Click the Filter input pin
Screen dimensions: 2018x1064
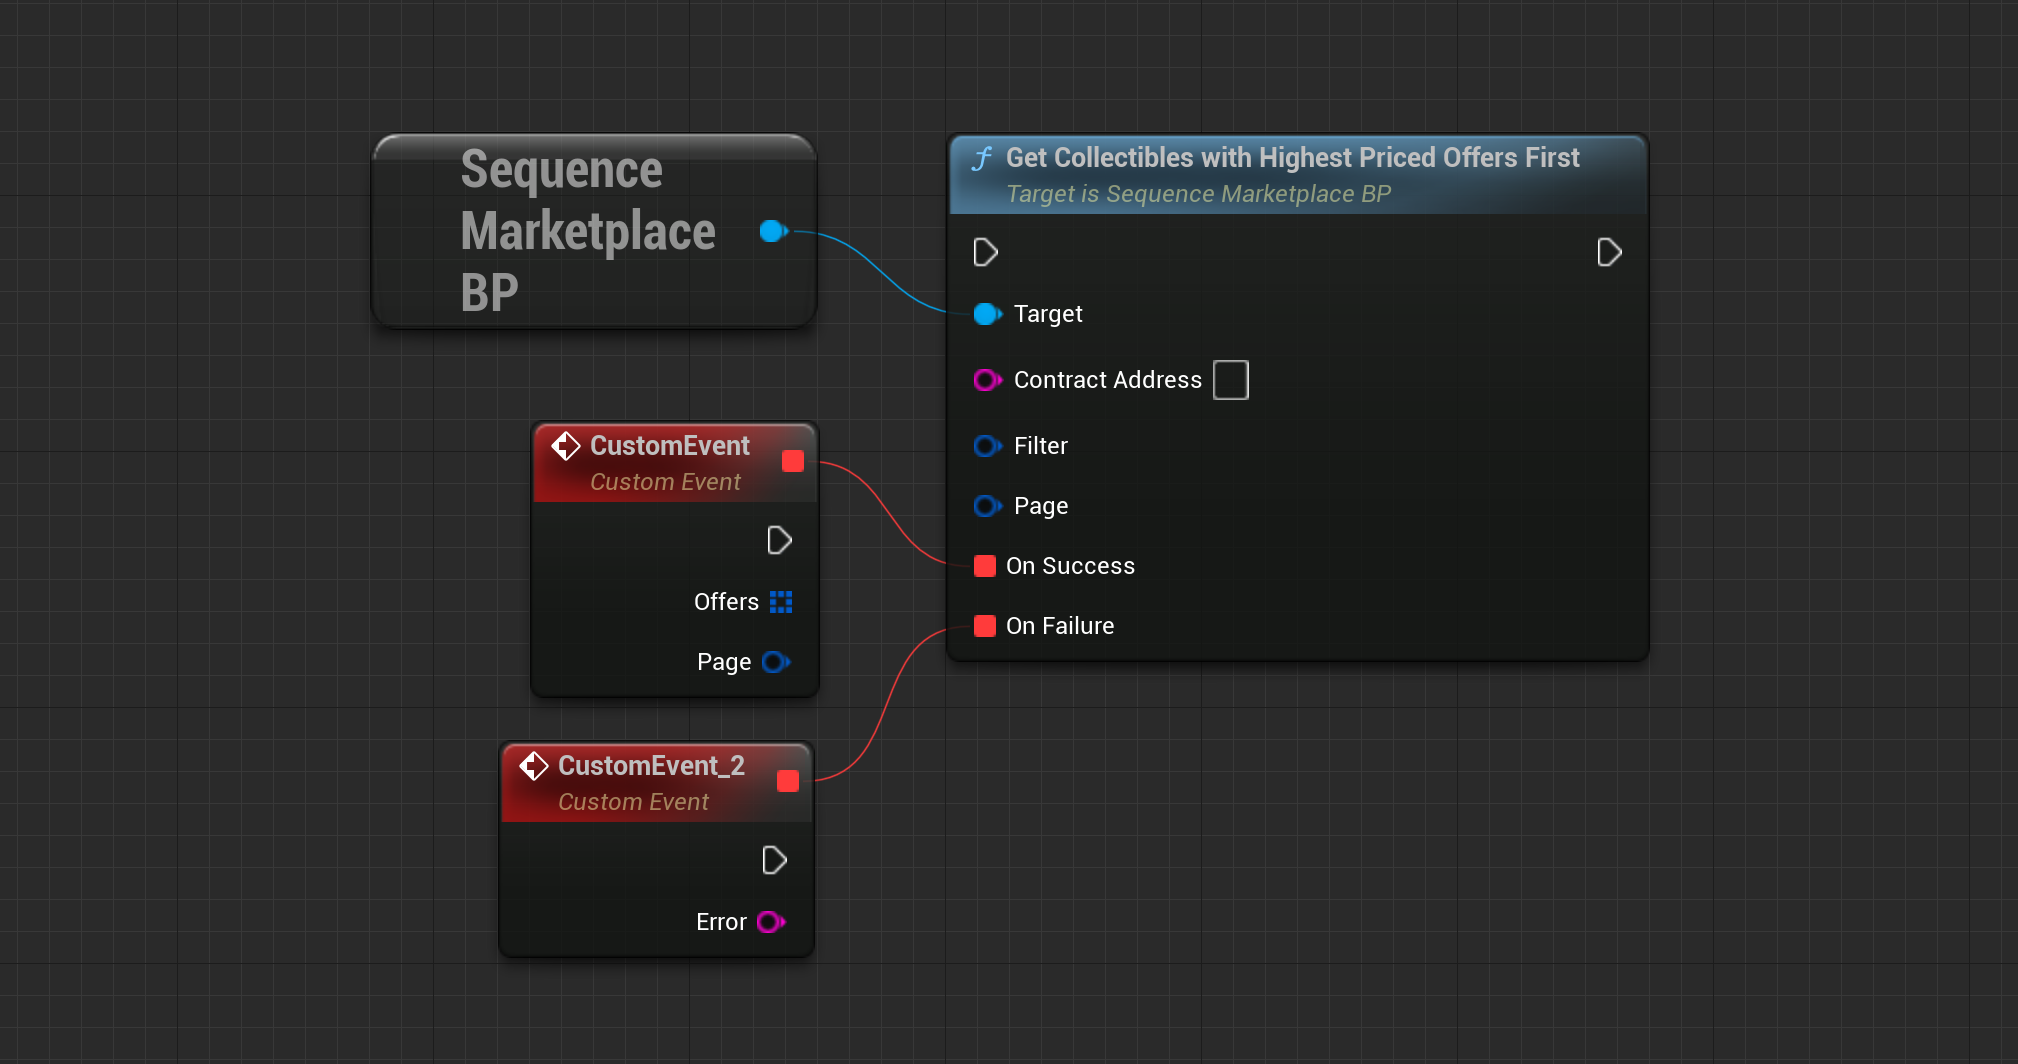tap(986, 446)
